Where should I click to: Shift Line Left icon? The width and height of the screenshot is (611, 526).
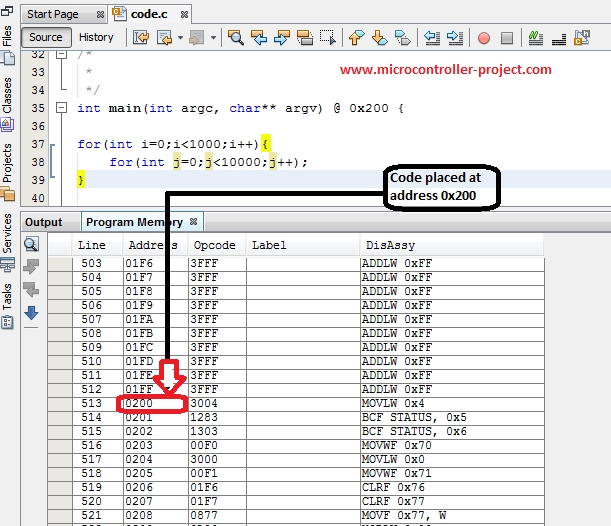pyautogui.click(x=432, y=38)
